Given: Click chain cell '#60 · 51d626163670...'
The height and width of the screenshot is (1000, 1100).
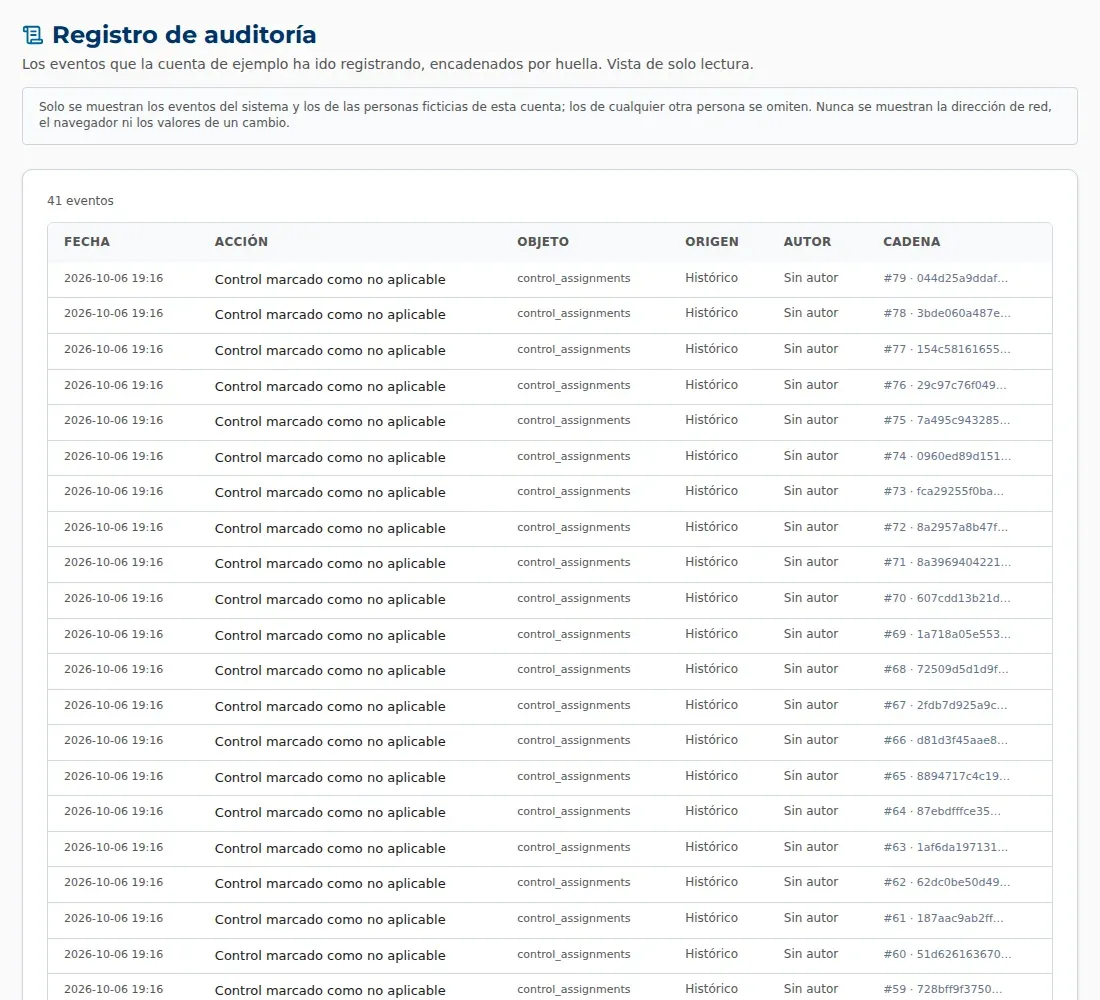Looking at the screenshot, I should (947, 954).
